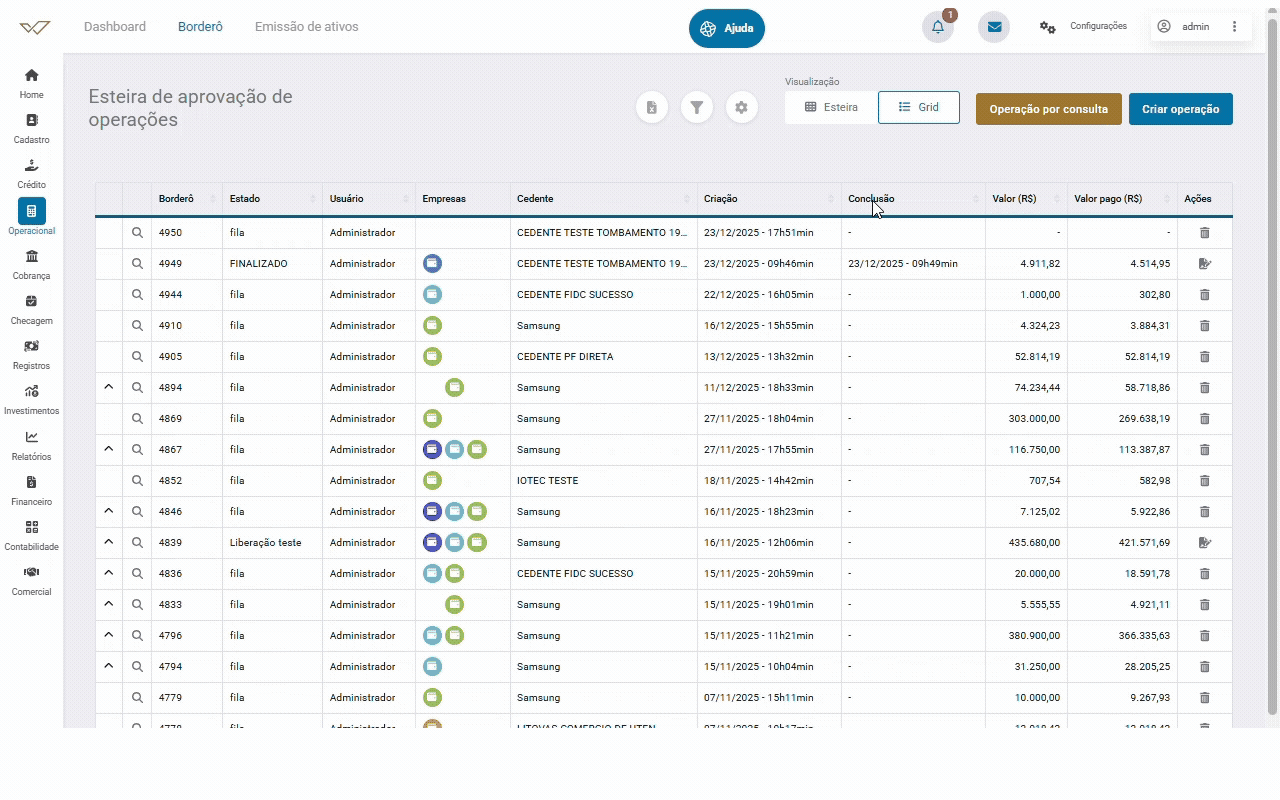Open the Emissão de ativos tab
Image resolution: width=1280 pixels, height=800 pixels.
coord(306,27)
